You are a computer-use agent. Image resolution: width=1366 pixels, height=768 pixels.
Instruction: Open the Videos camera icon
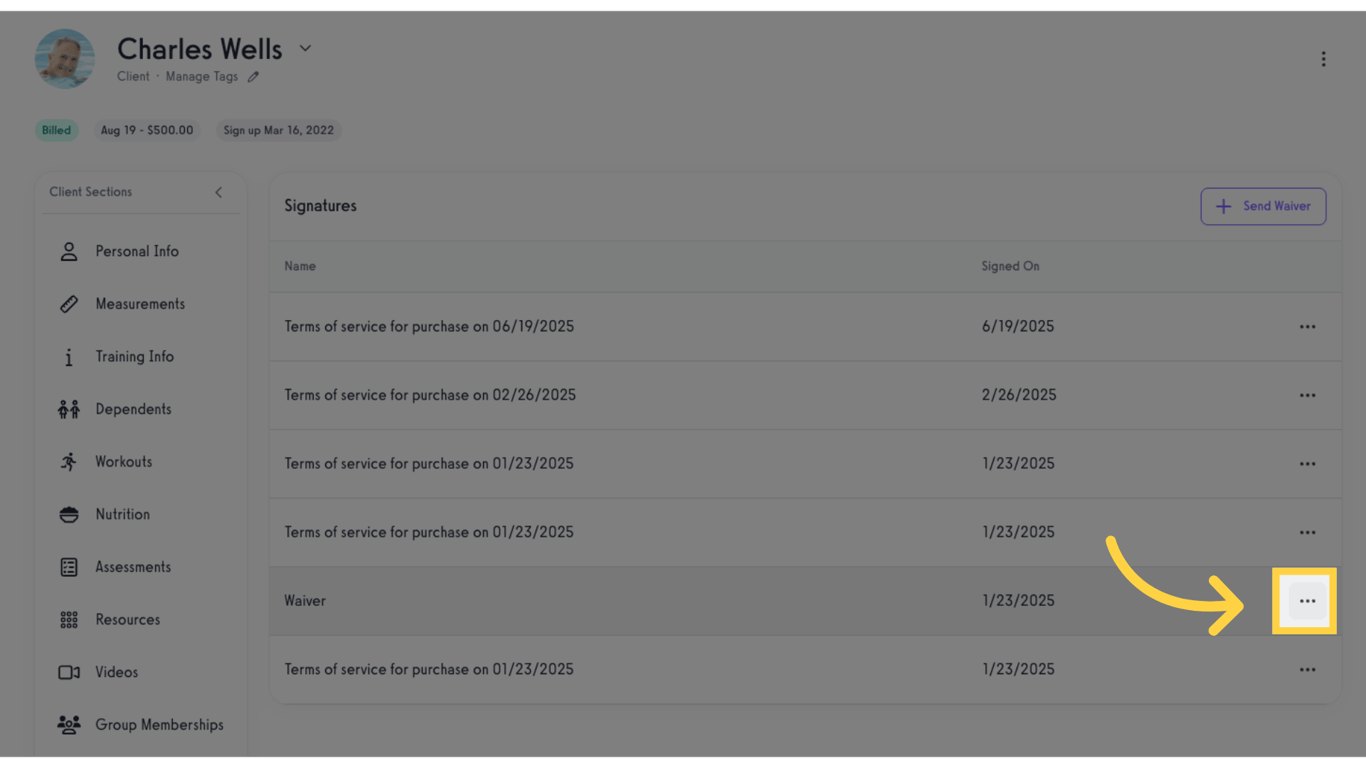pos(68,672)
